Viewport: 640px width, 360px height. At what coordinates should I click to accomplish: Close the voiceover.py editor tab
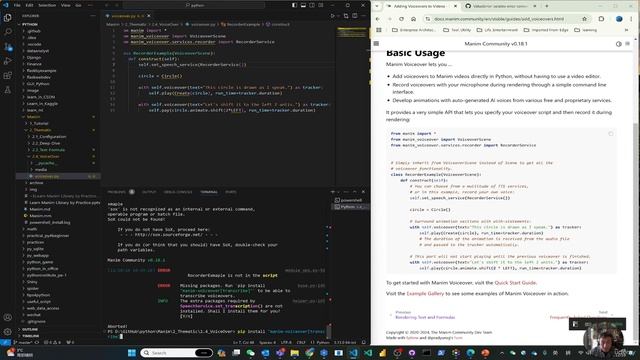[x=149, y=16]
